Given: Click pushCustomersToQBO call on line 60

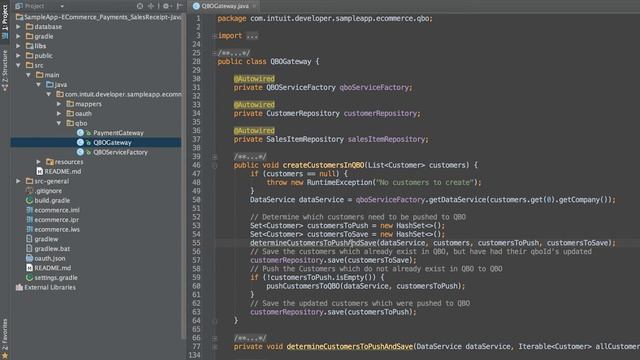Looking at the screenshot, I should click(x=303, y=286).
